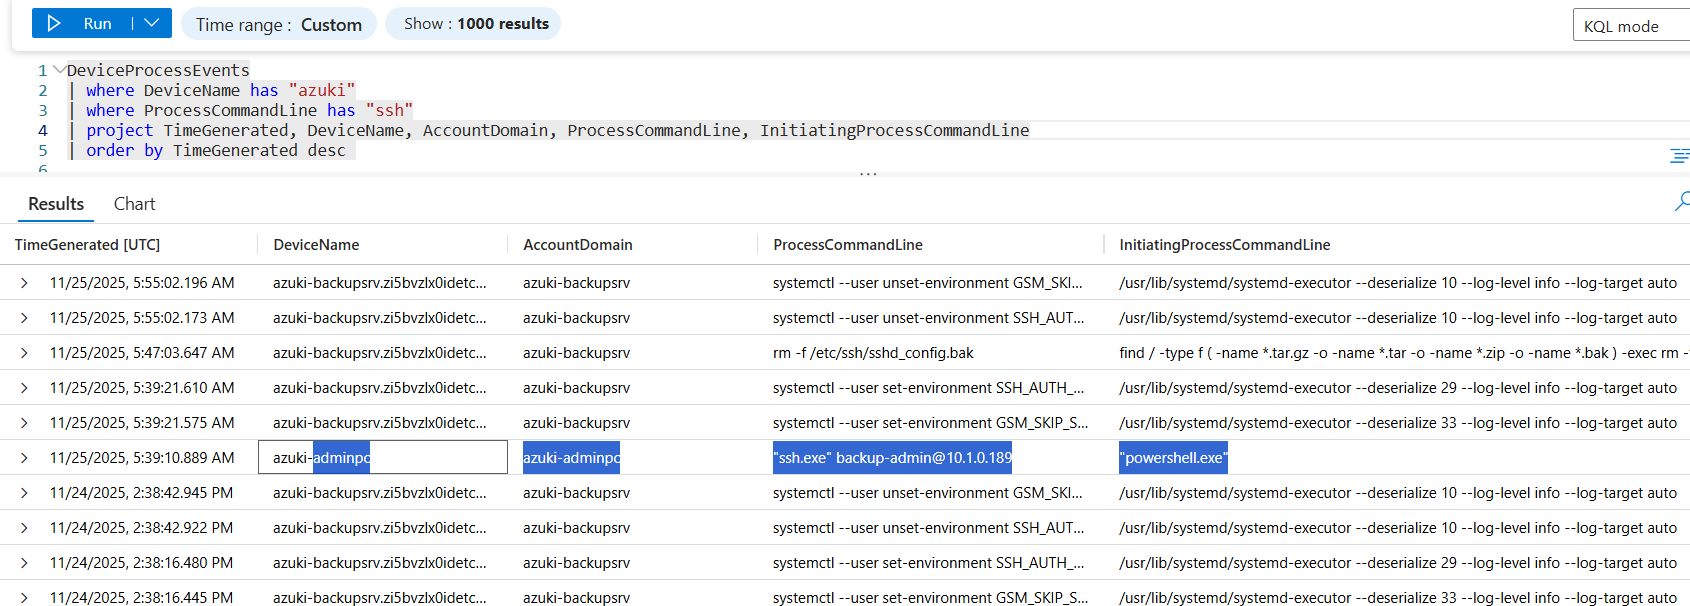Screen dimensions: 1690x606
Task: Expand the 5:39:21.575 AM result row
Action: coord(24,423)
